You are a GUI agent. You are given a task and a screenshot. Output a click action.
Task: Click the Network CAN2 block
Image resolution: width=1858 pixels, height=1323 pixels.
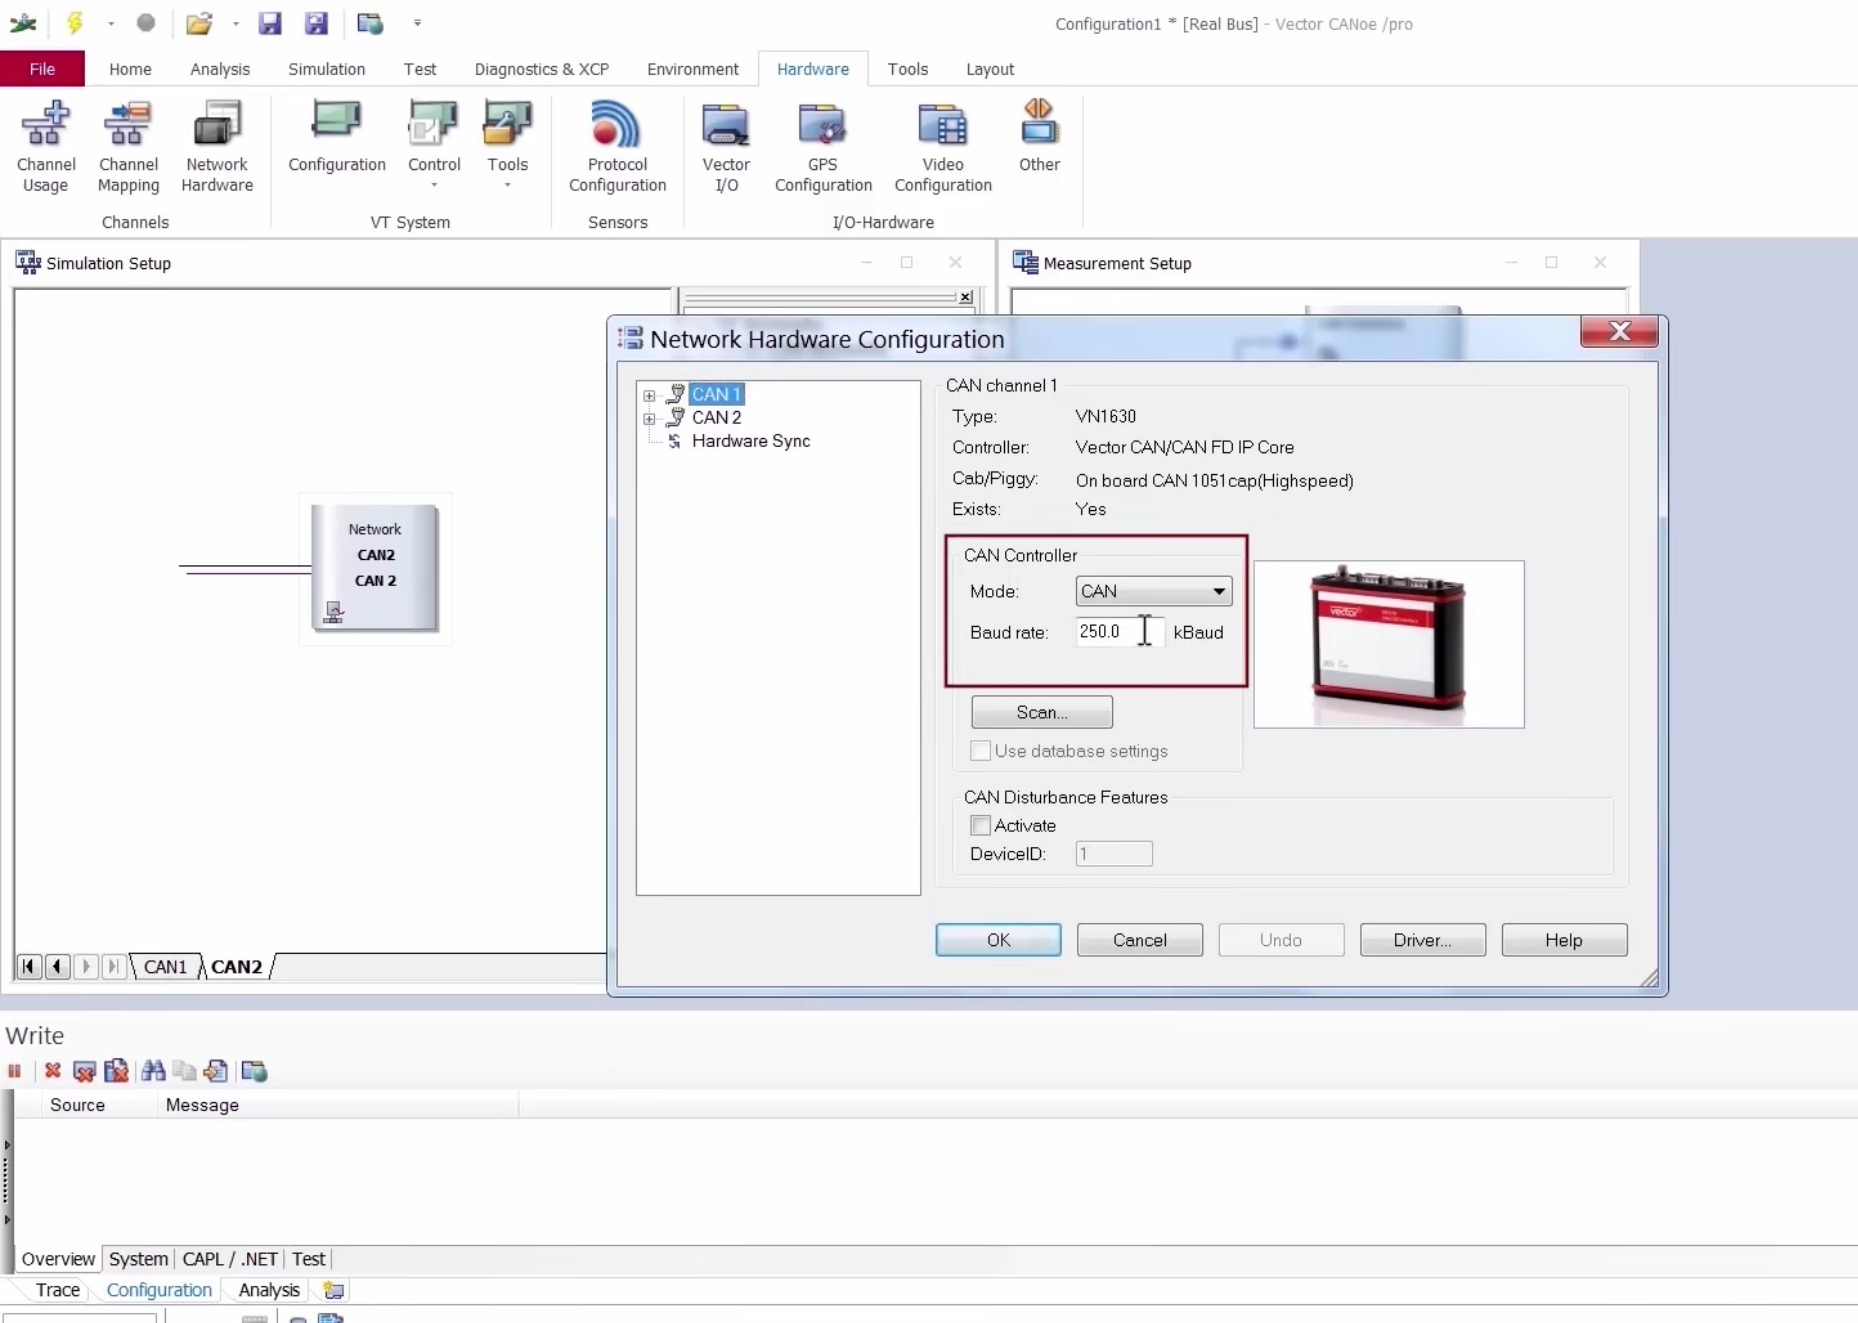point(375,568)
